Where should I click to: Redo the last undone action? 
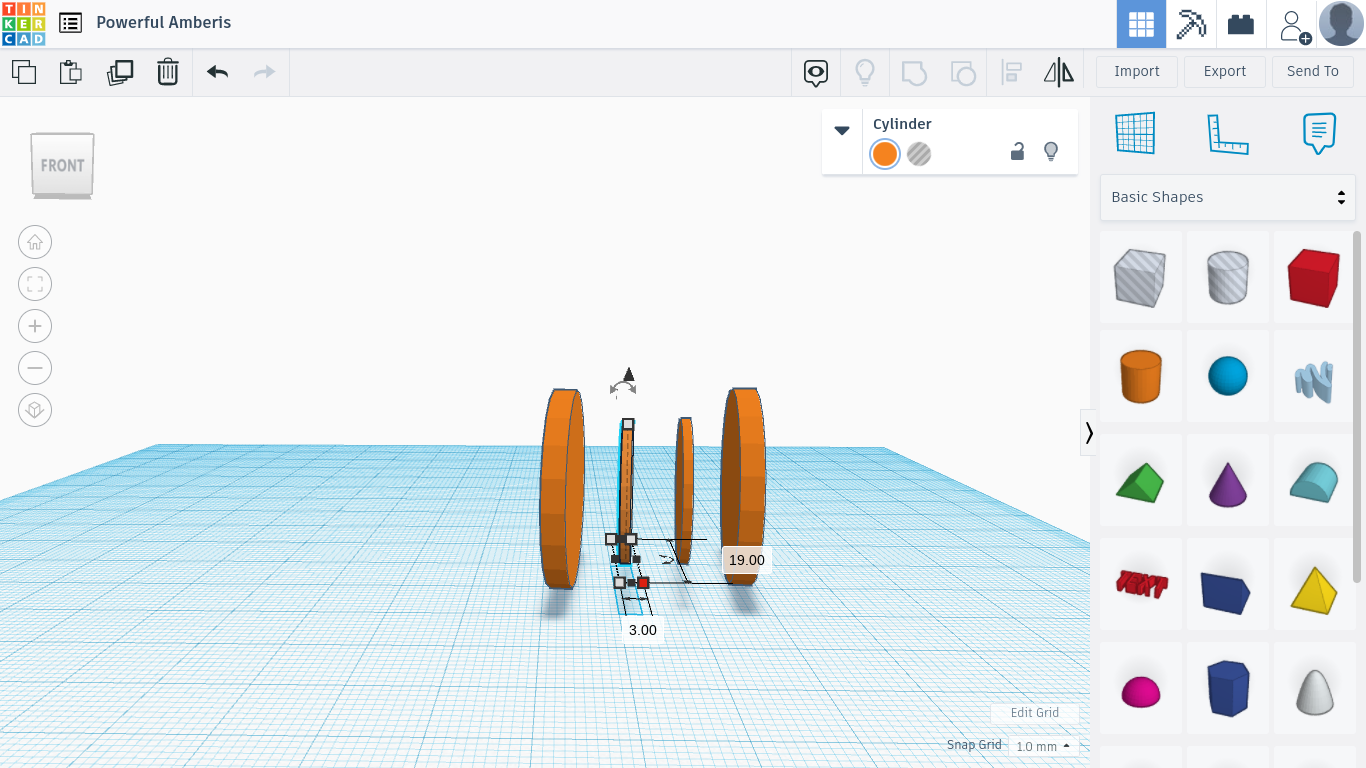point(264,72)
